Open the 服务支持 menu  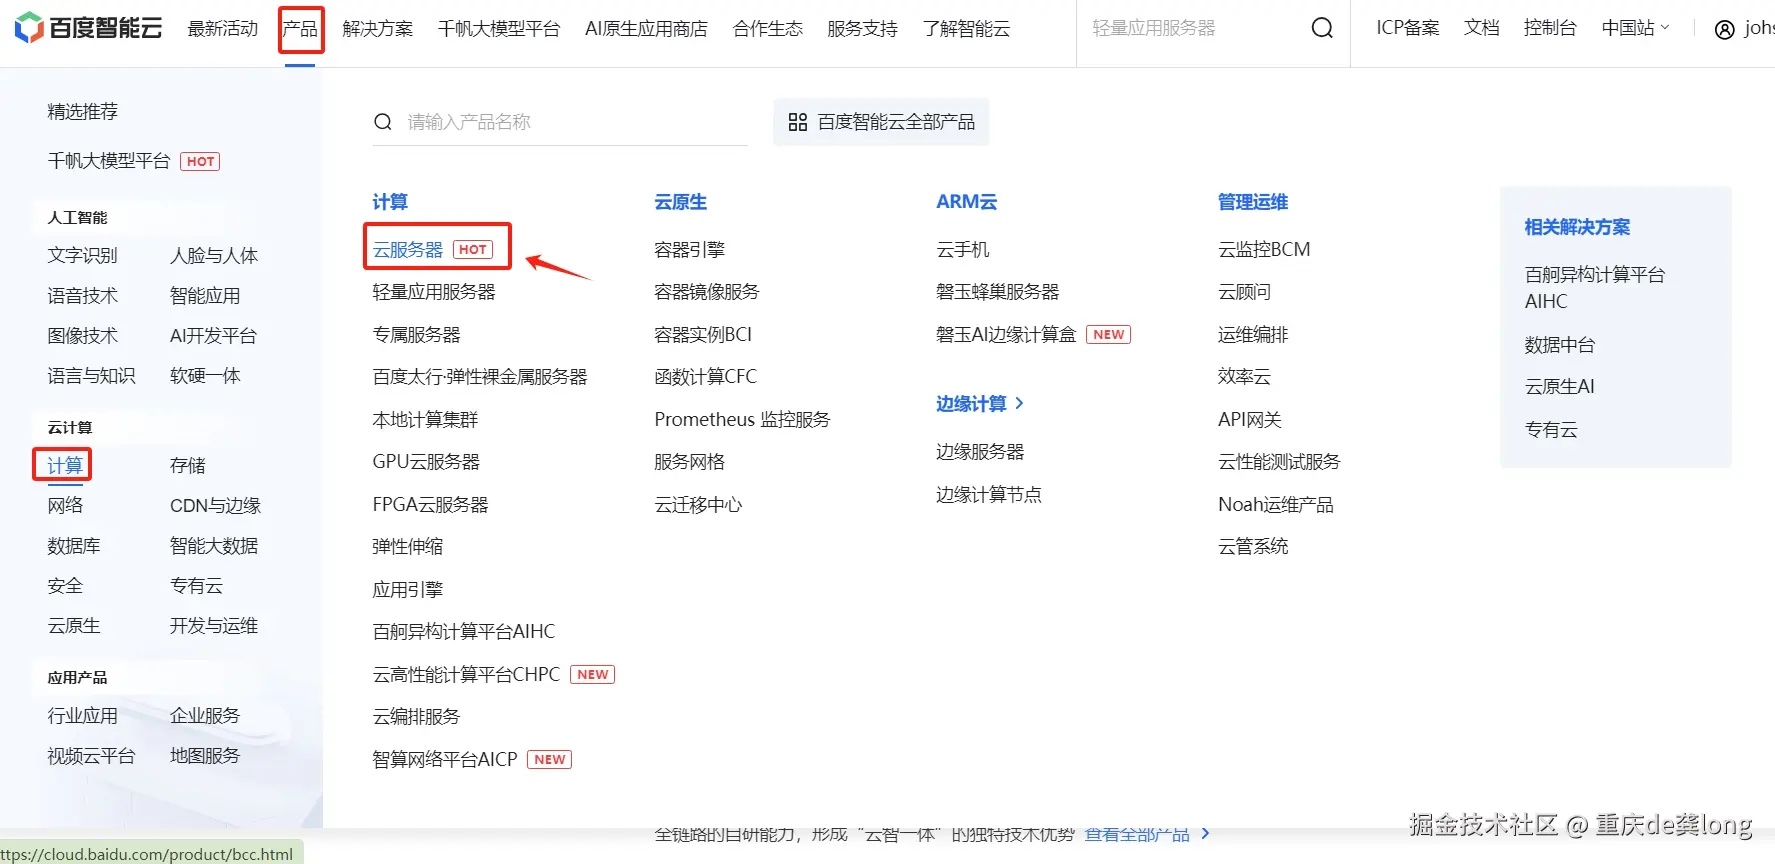pos(862,29)
